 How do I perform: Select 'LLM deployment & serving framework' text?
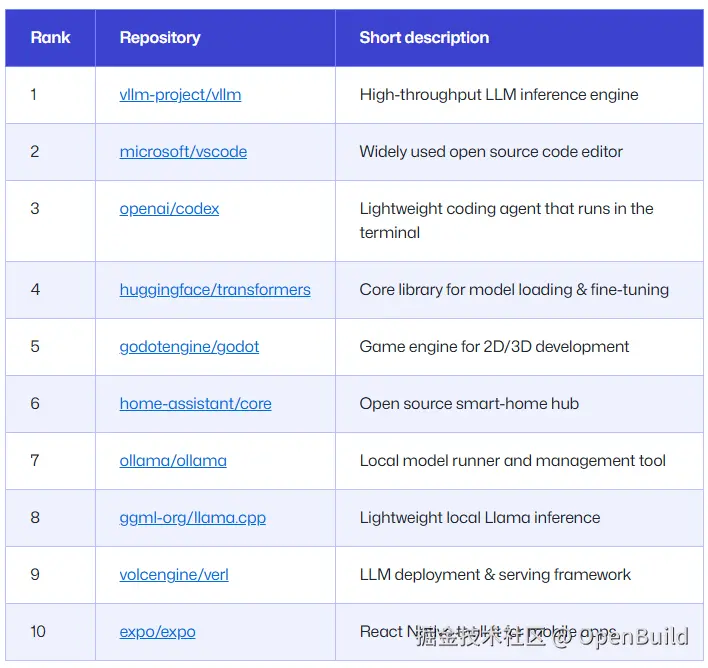coord(495,575)
